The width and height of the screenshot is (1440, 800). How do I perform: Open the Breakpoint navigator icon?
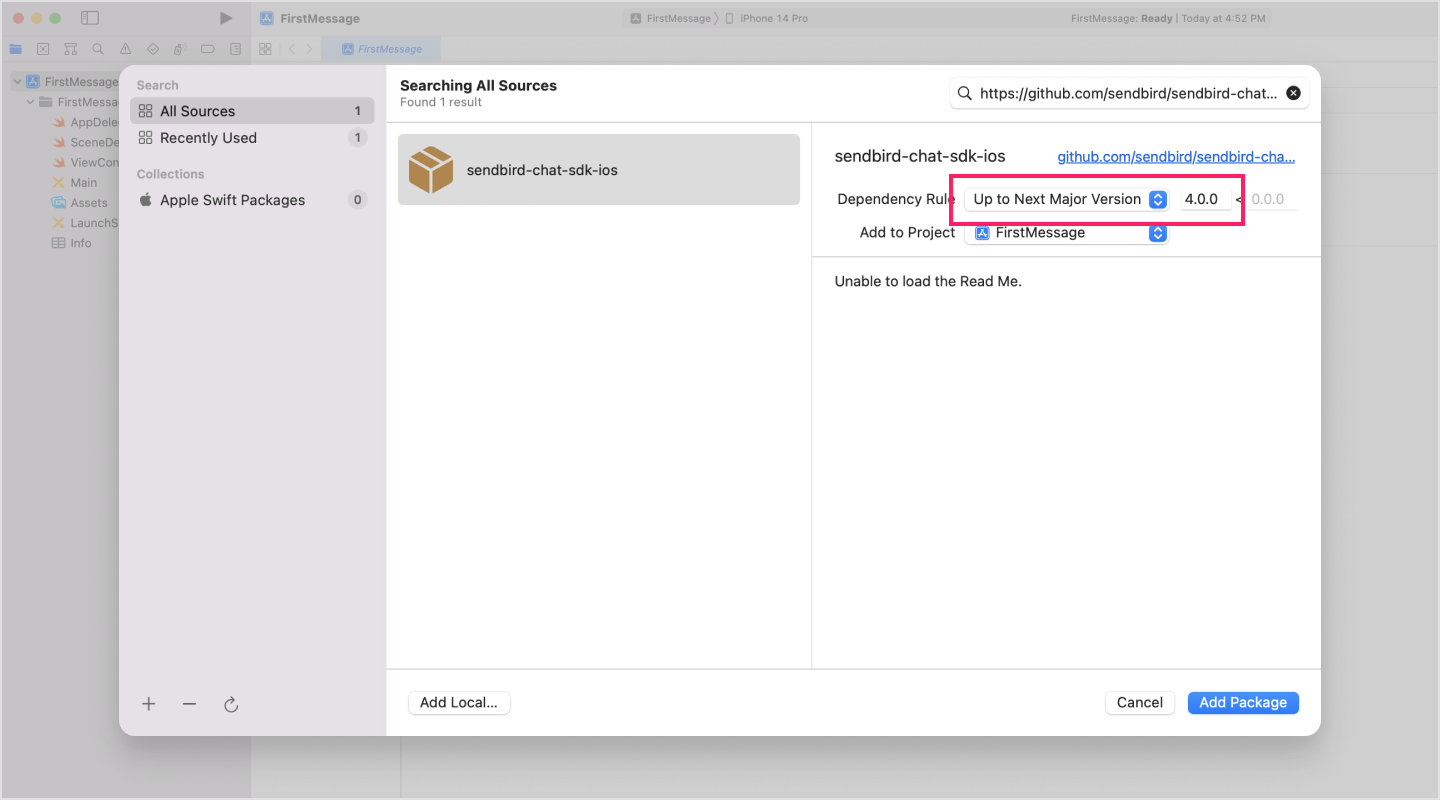click(207, 48)
